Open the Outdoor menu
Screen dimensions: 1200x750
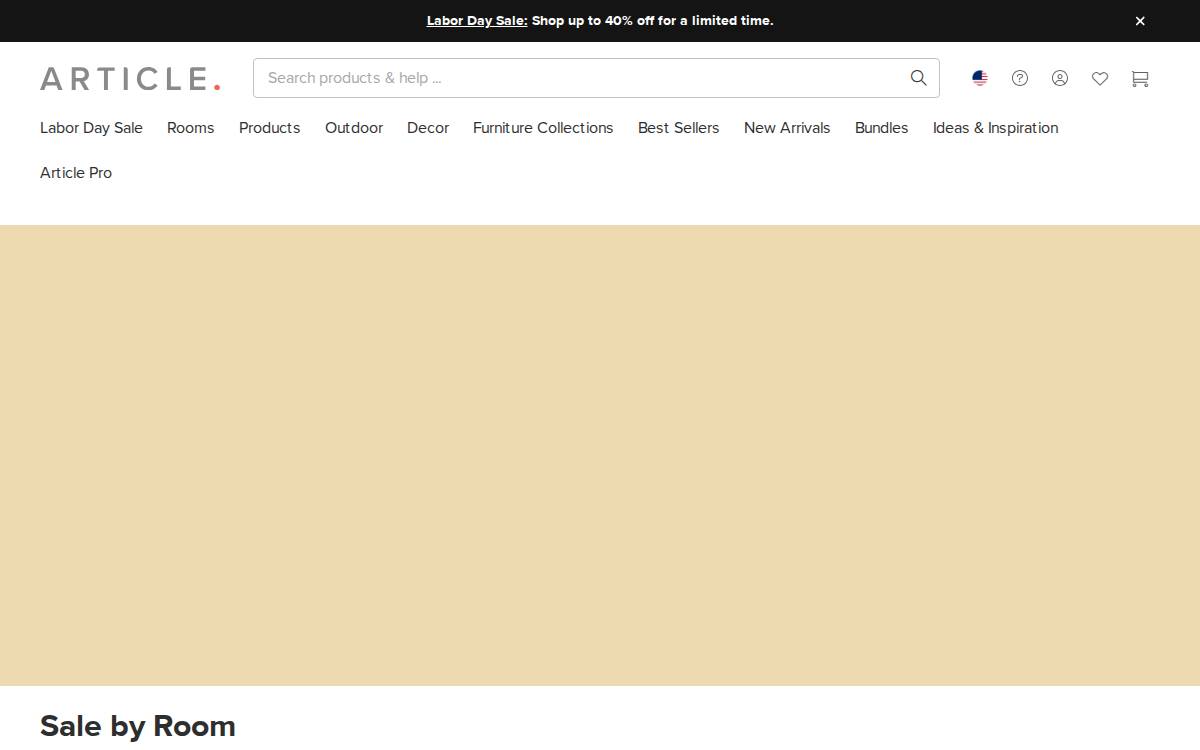click(354, 128)
